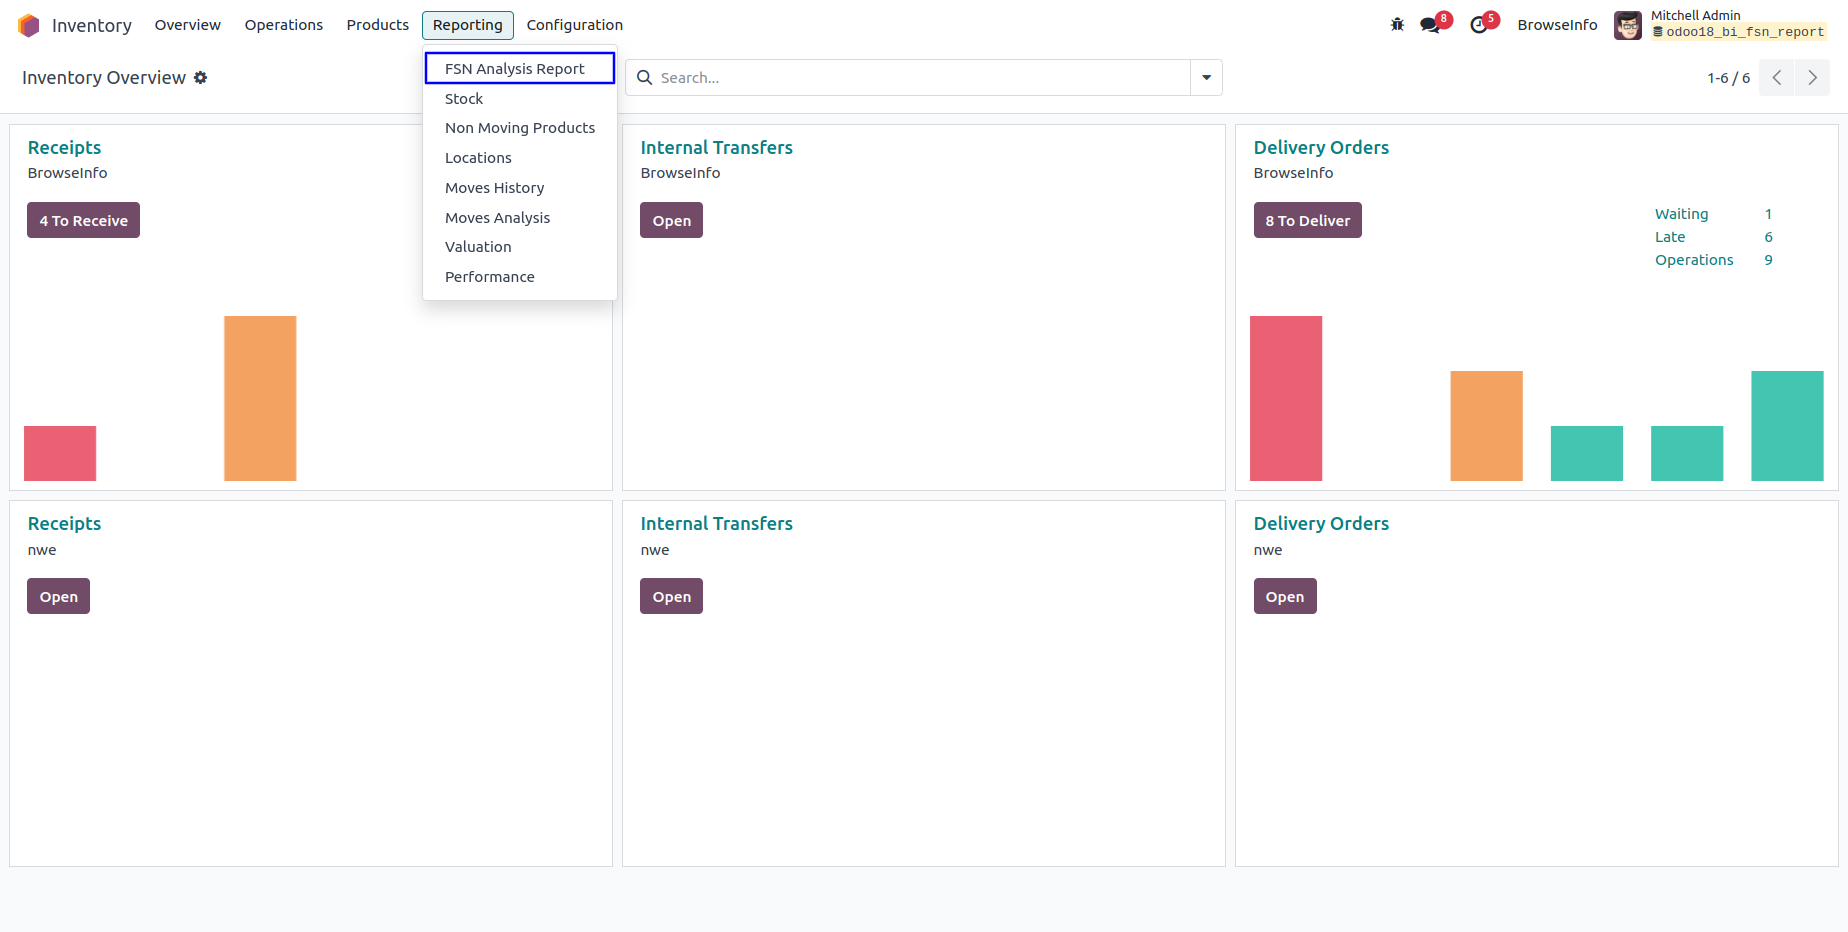Open the activities clock icon
1848x932 pixels.
(x=1479, y=25)
